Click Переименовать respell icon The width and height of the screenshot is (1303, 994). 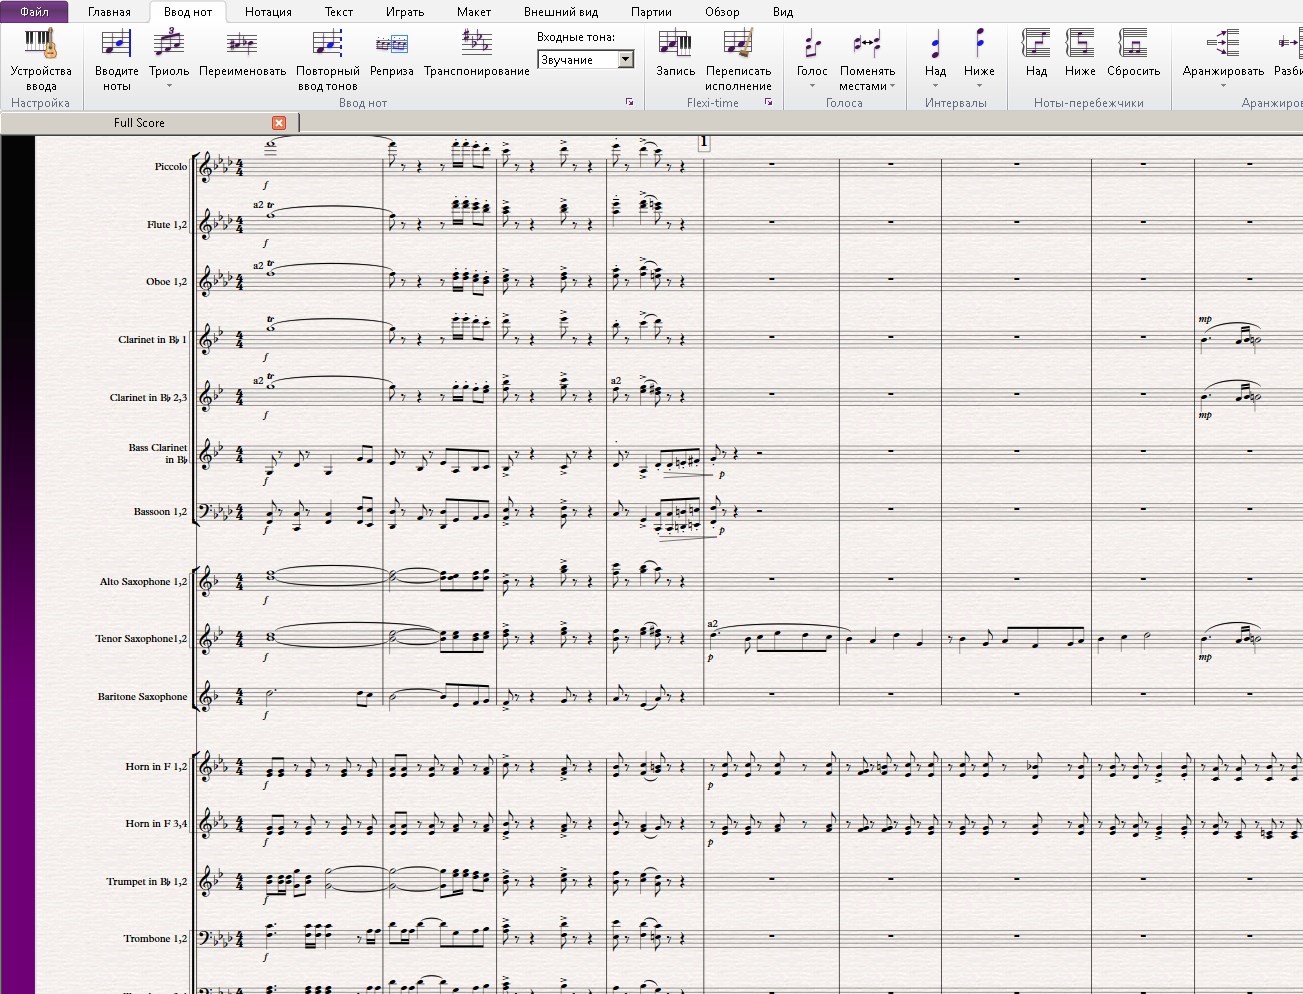click(242, 45)
